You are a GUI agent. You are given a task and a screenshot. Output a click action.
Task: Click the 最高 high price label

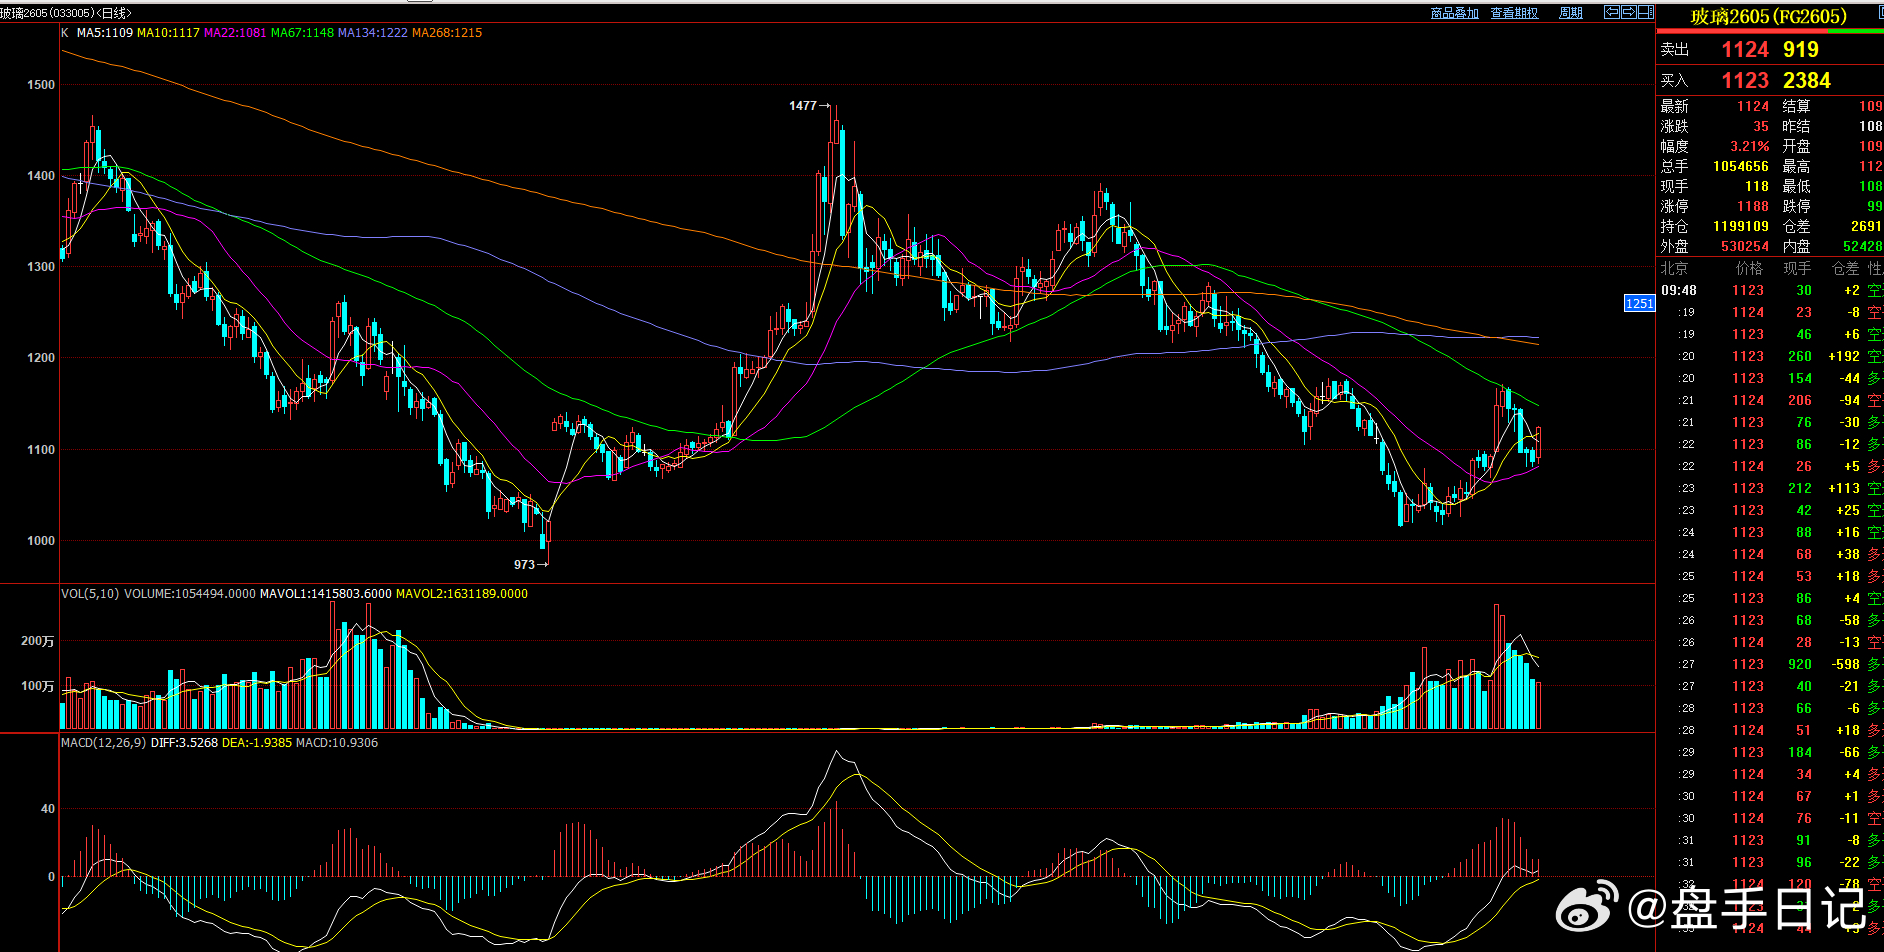[1796, 166]
